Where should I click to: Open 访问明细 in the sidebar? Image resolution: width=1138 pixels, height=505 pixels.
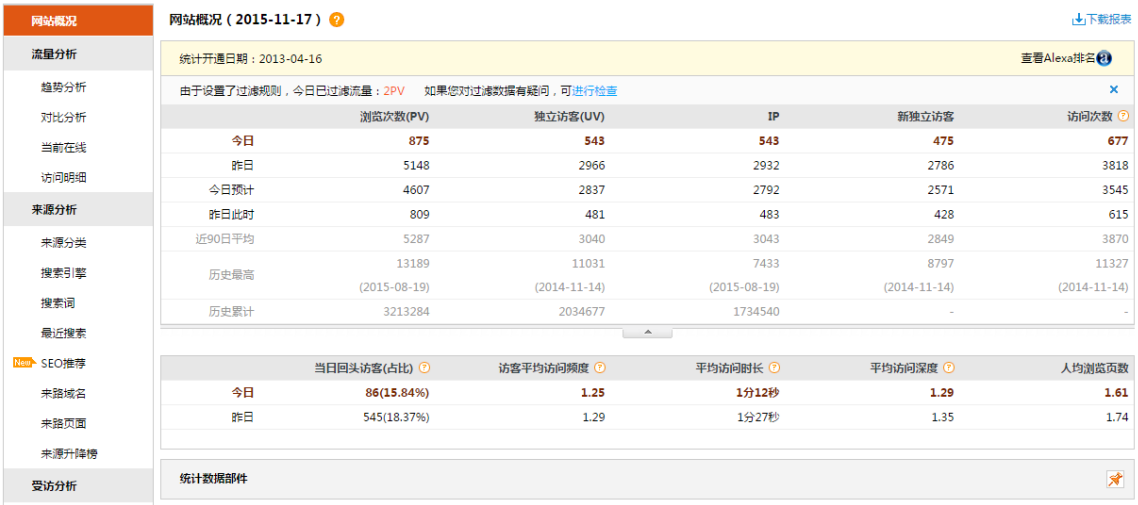(64, 177)
